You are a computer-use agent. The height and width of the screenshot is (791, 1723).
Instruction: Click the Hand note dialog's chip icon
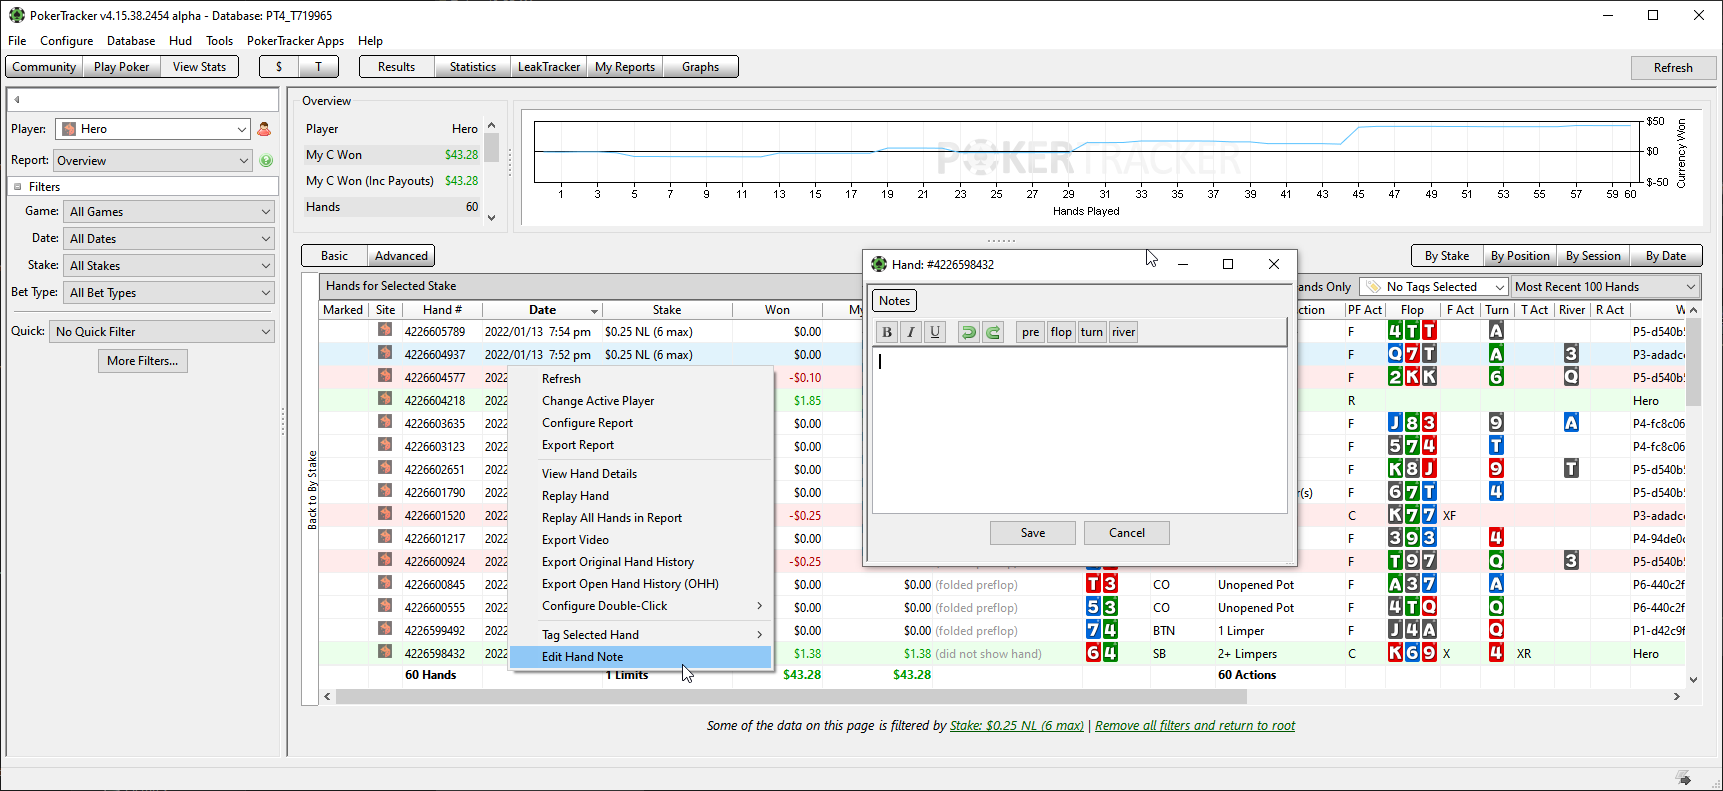pyautogui.click(x=879, y=264)
